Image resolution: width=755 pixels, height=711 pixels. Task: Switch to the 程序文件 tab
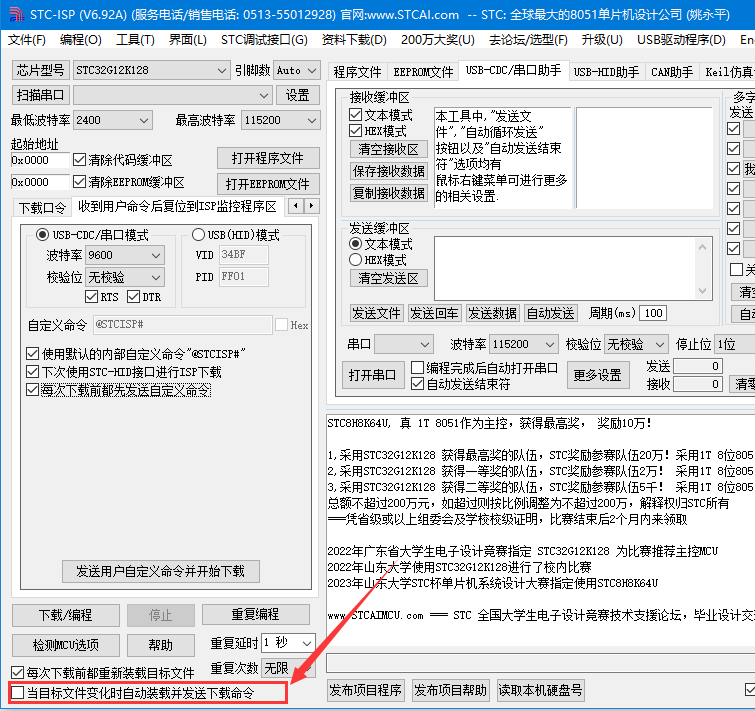click(357, 72)
